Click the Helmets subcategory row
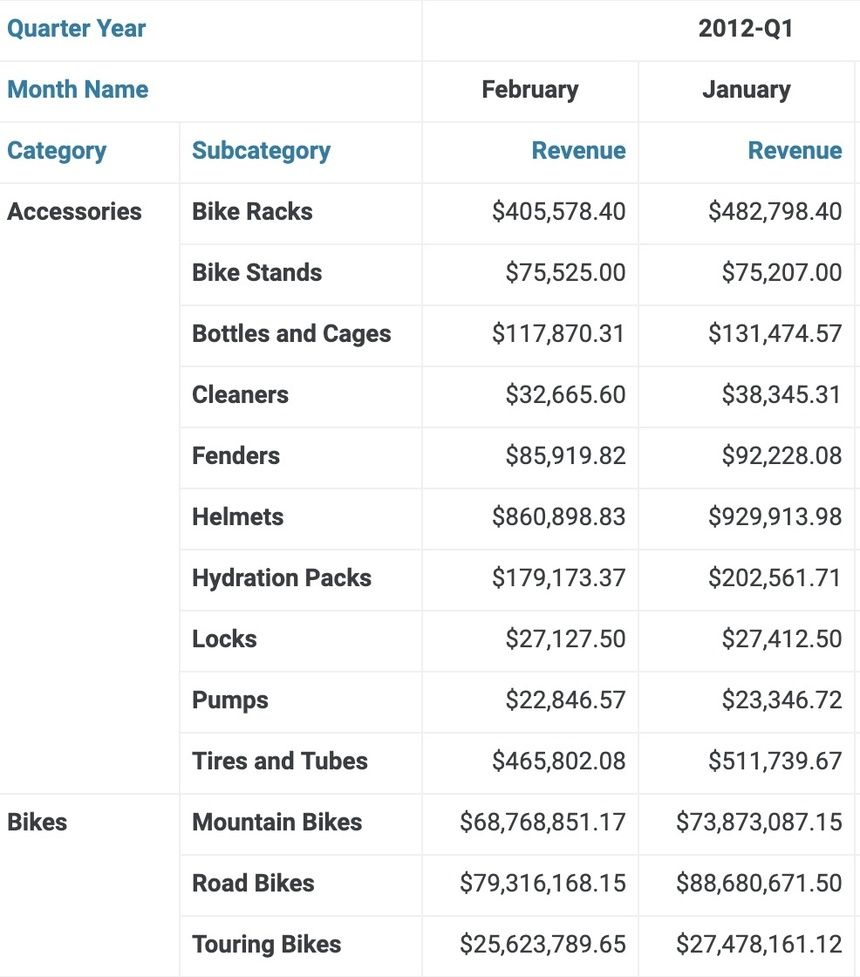The height and width of the screenshot is (977, 860). point(238,517)
